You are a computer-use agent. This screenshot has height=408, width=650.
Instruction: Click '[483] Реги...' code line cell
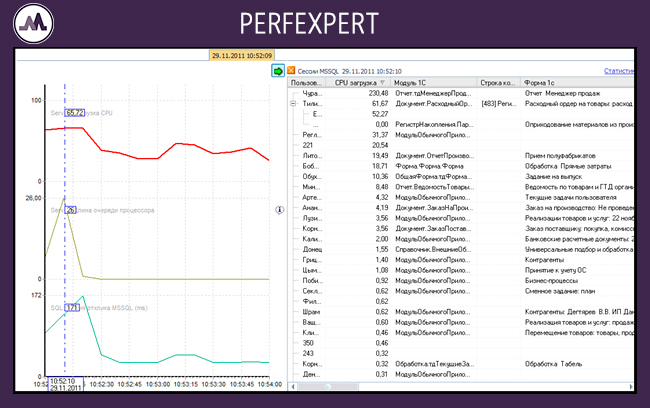click(499, 104)
